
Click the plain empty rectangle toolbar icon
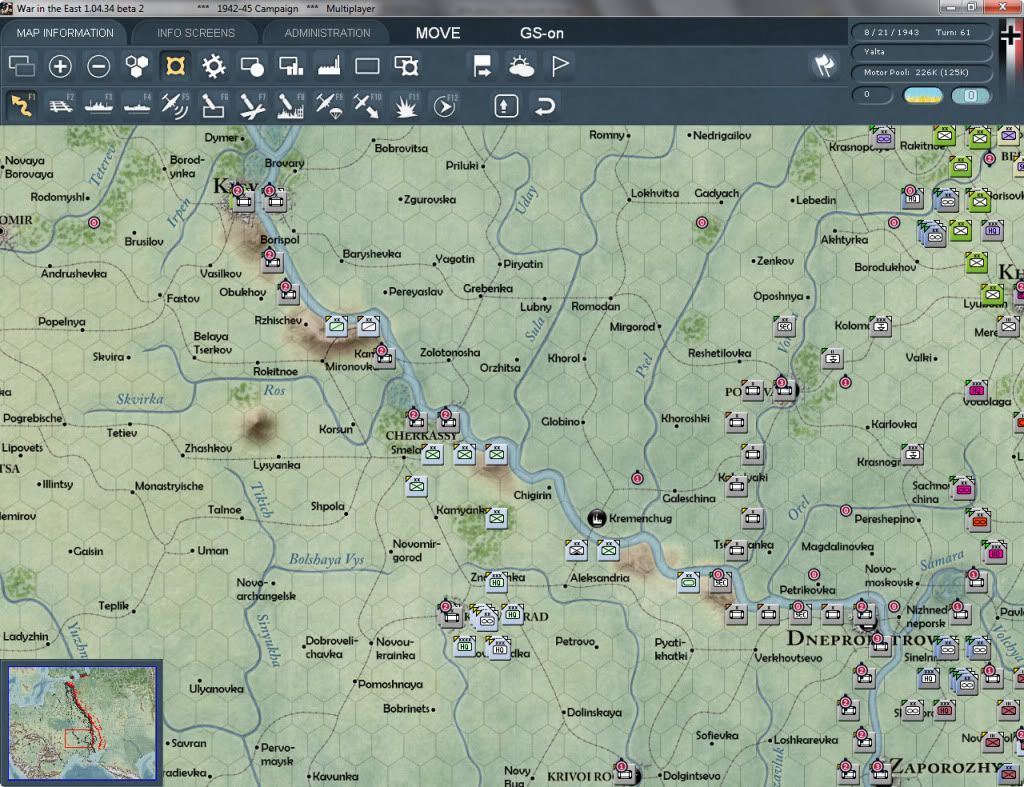click(x=367, y=66)
